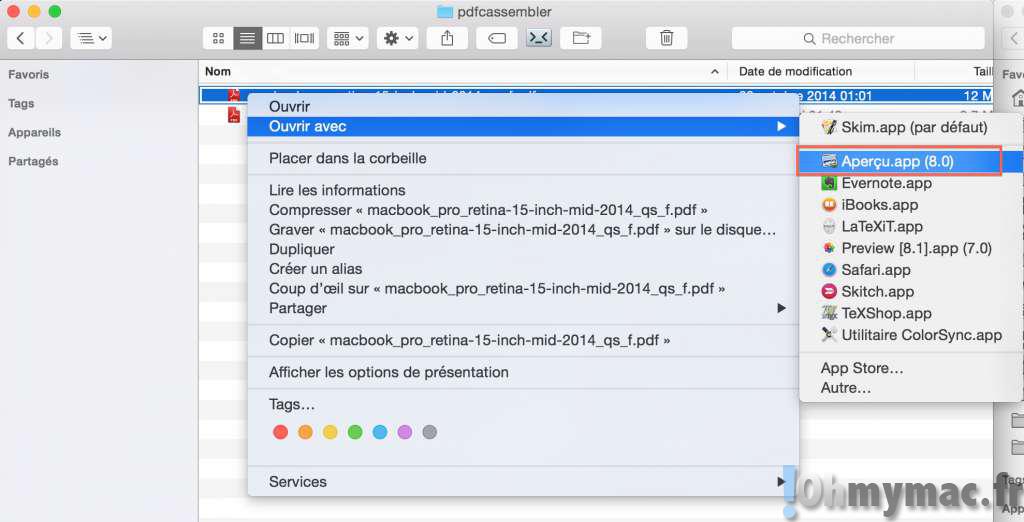The height and width of the screenshot is (522, 1024).
Task: Apply the yellow tag color
Action: (x=330, y=432)
